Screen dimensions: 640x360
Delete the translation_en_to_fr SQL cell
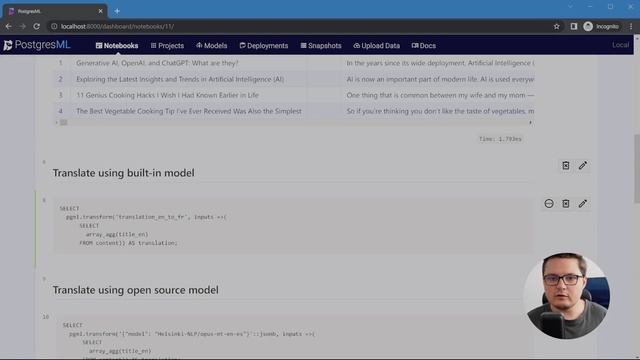(565, 203)
